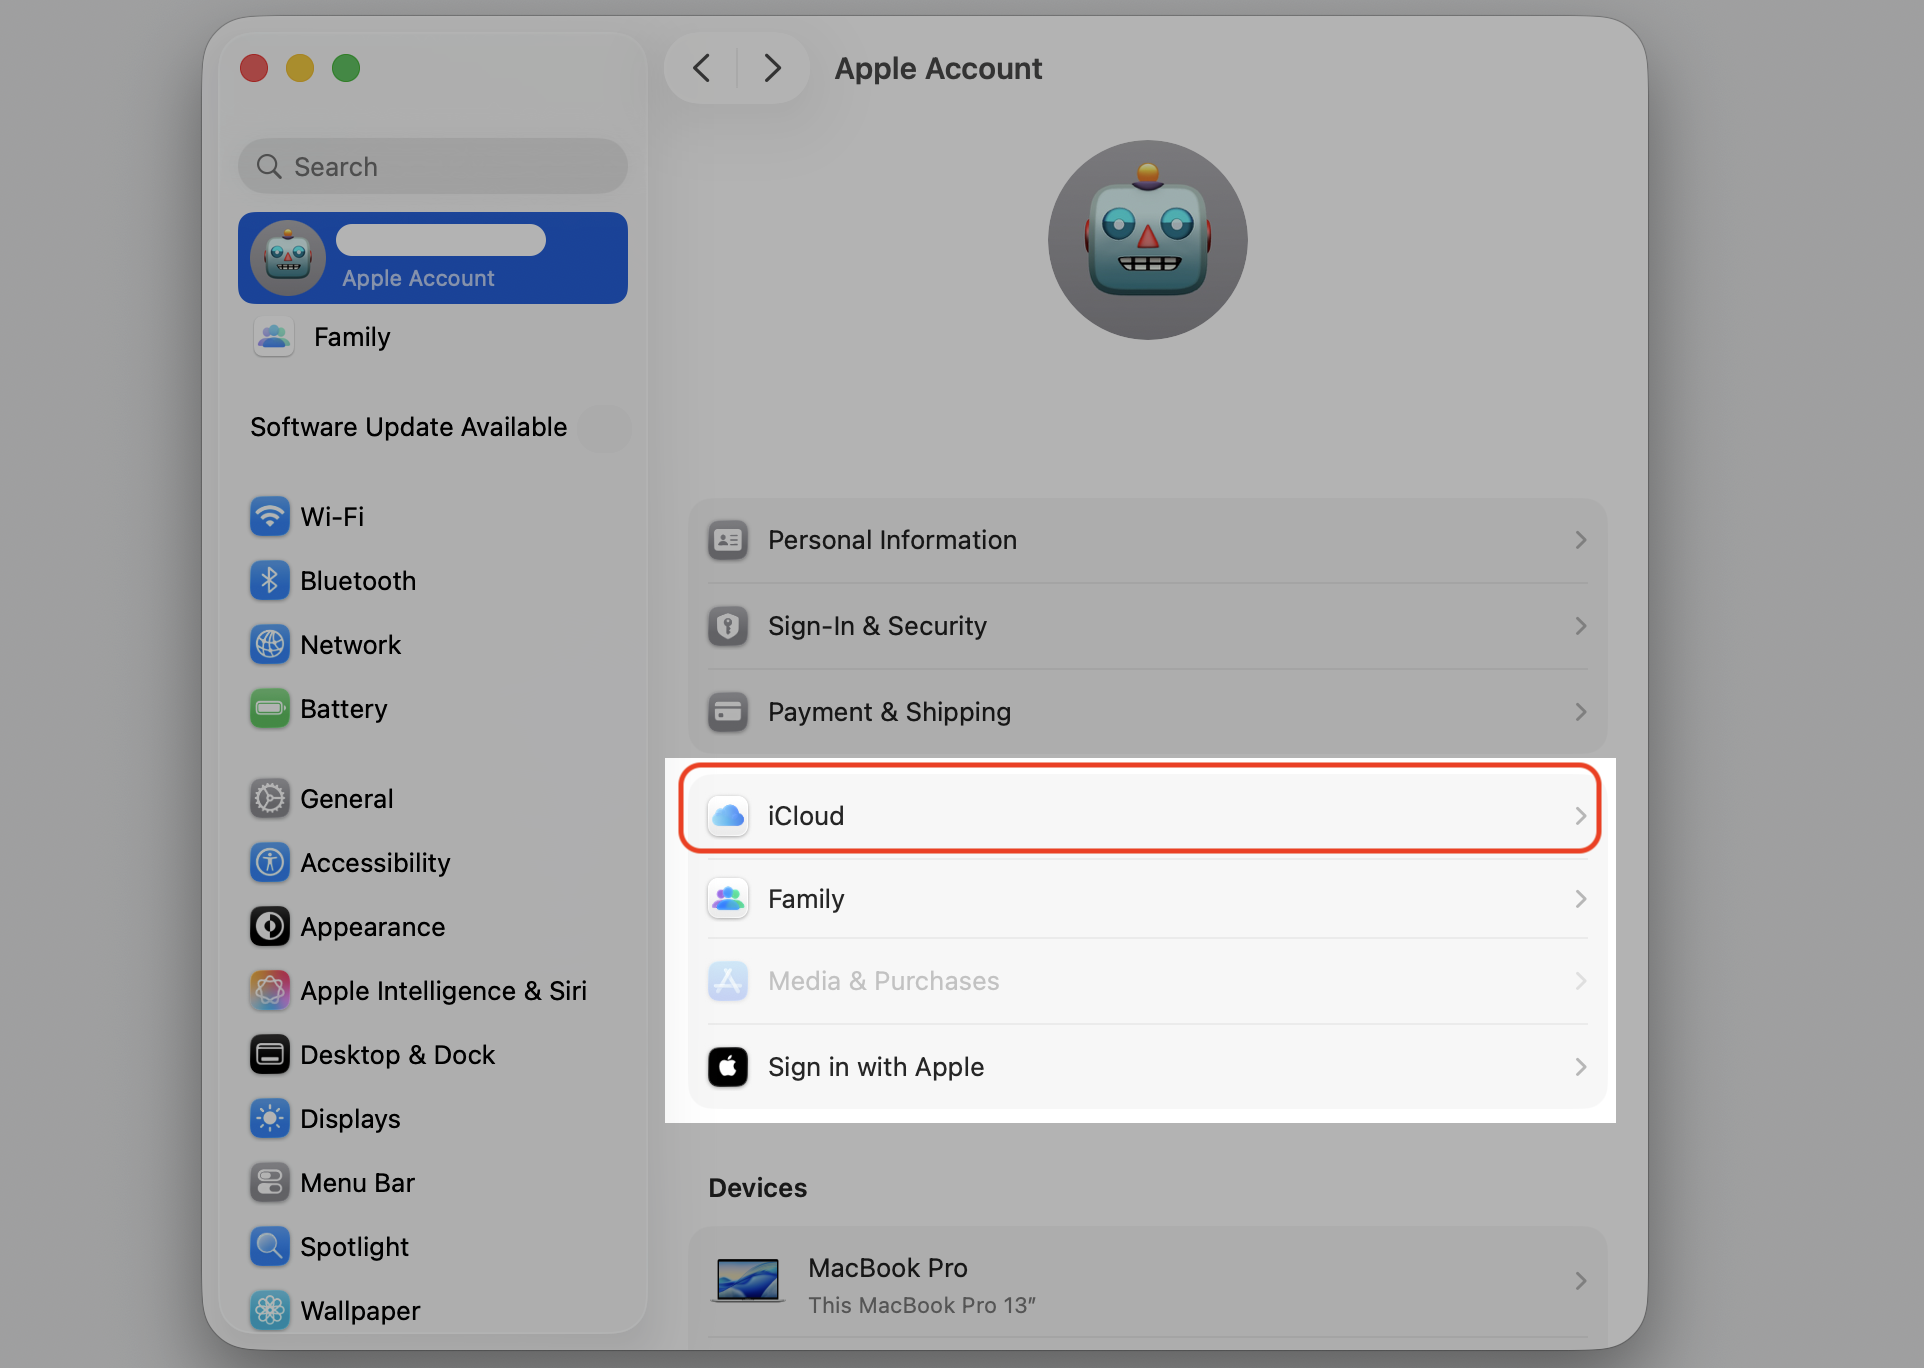Open Software Update Available notice
The height and width of the screenshot is (1368, 1924).
tap(408, 427)
